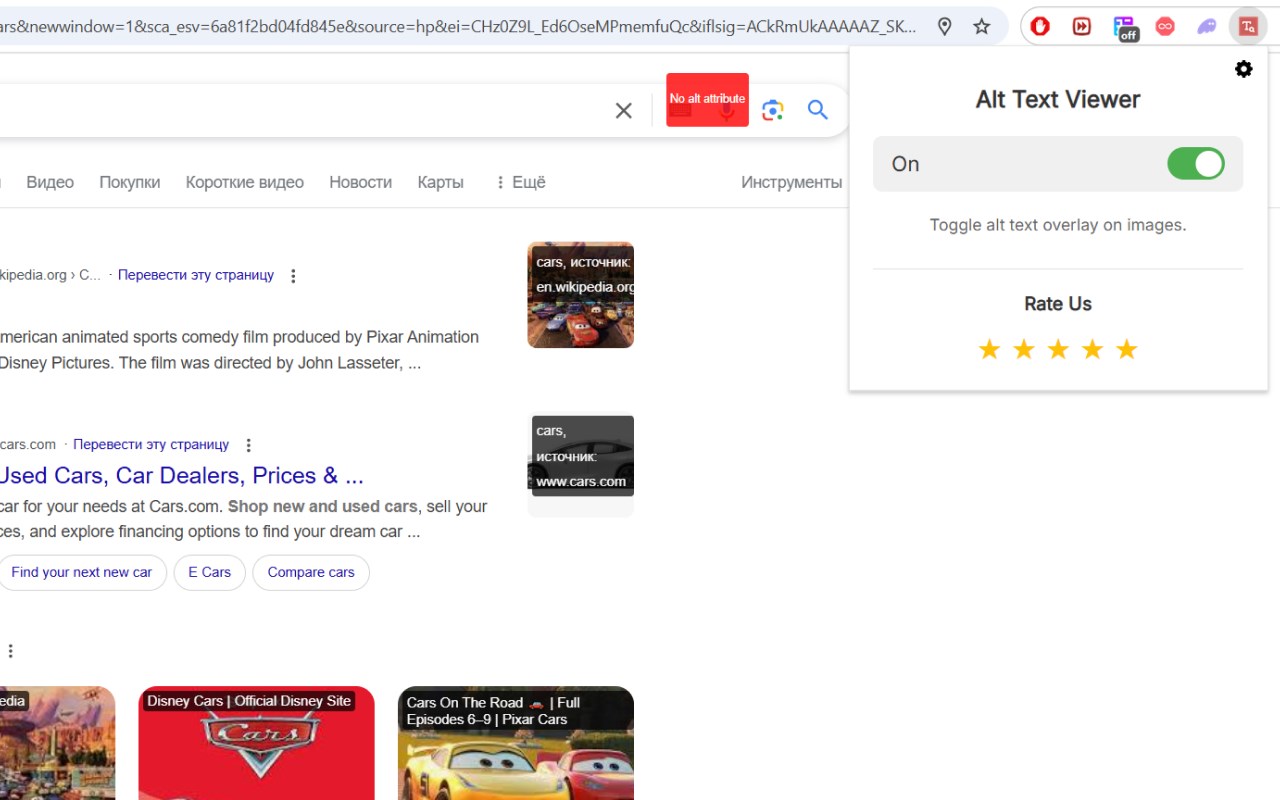Translate the Wikipedia result page
The image size is (1280, 800).
tap(196, 275)
